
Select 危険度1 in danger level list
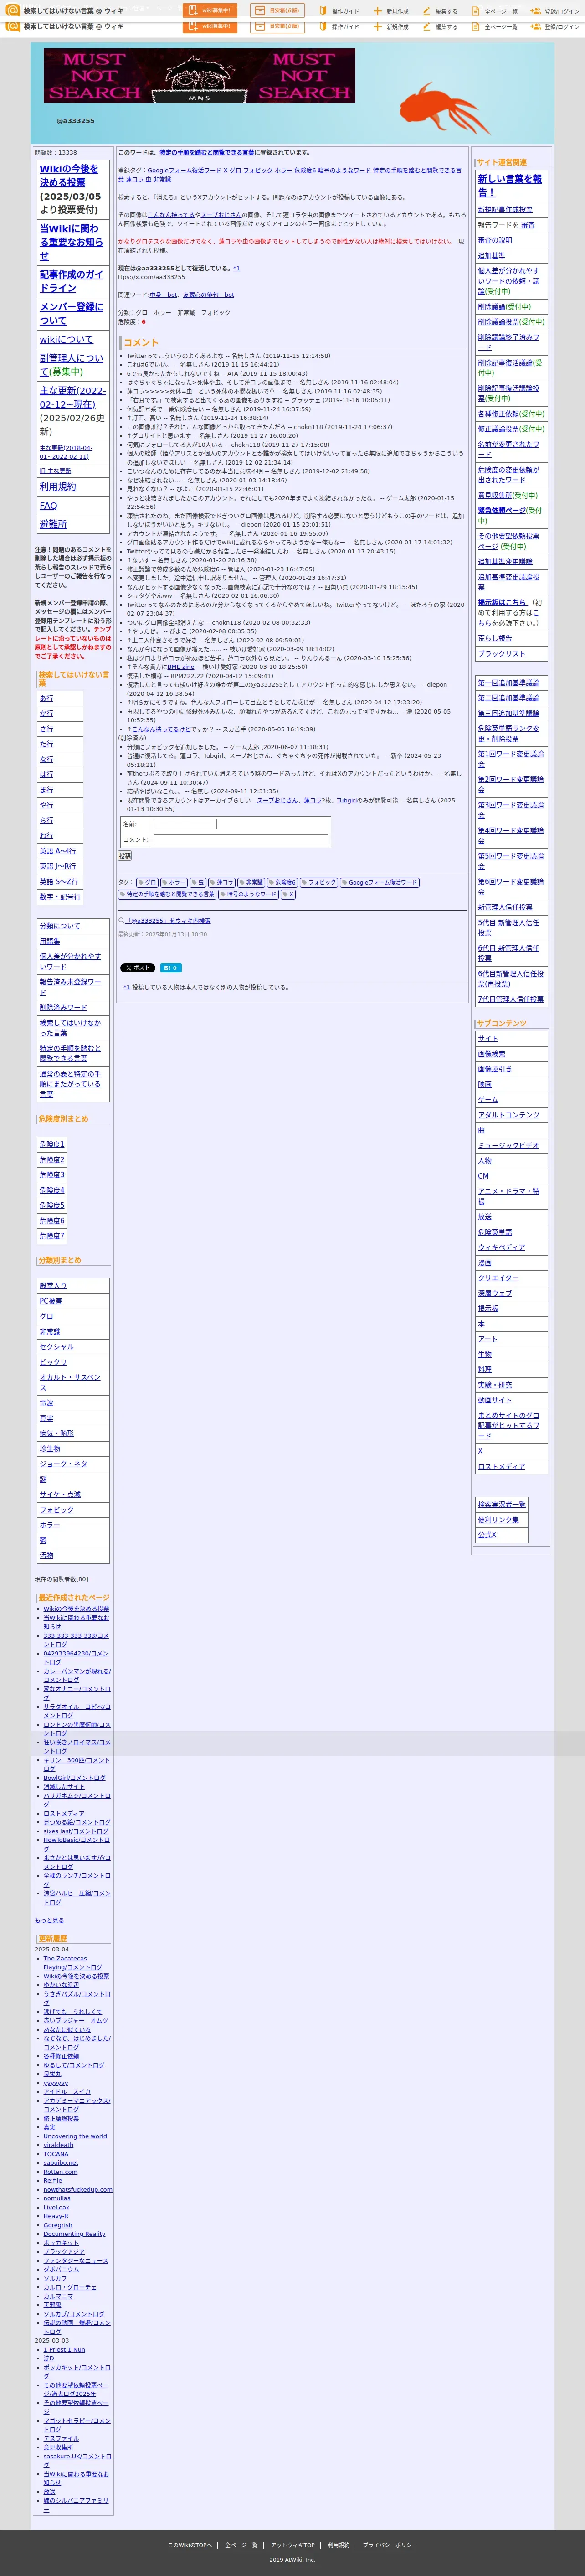[x=52, y=1144]
